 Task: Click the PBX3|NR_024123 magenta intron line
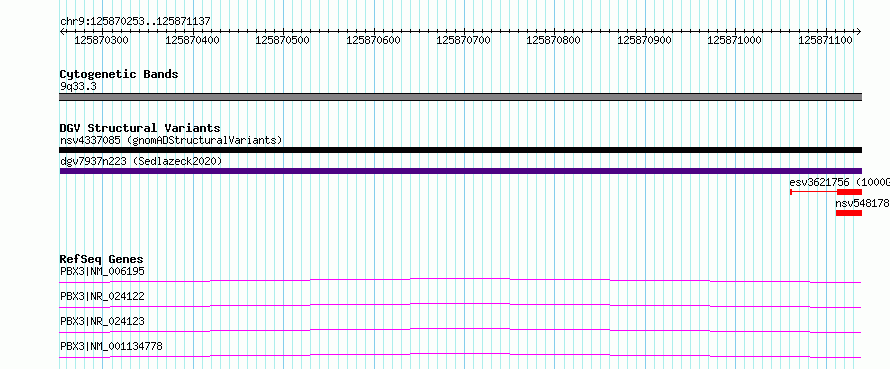click(460, 330)
